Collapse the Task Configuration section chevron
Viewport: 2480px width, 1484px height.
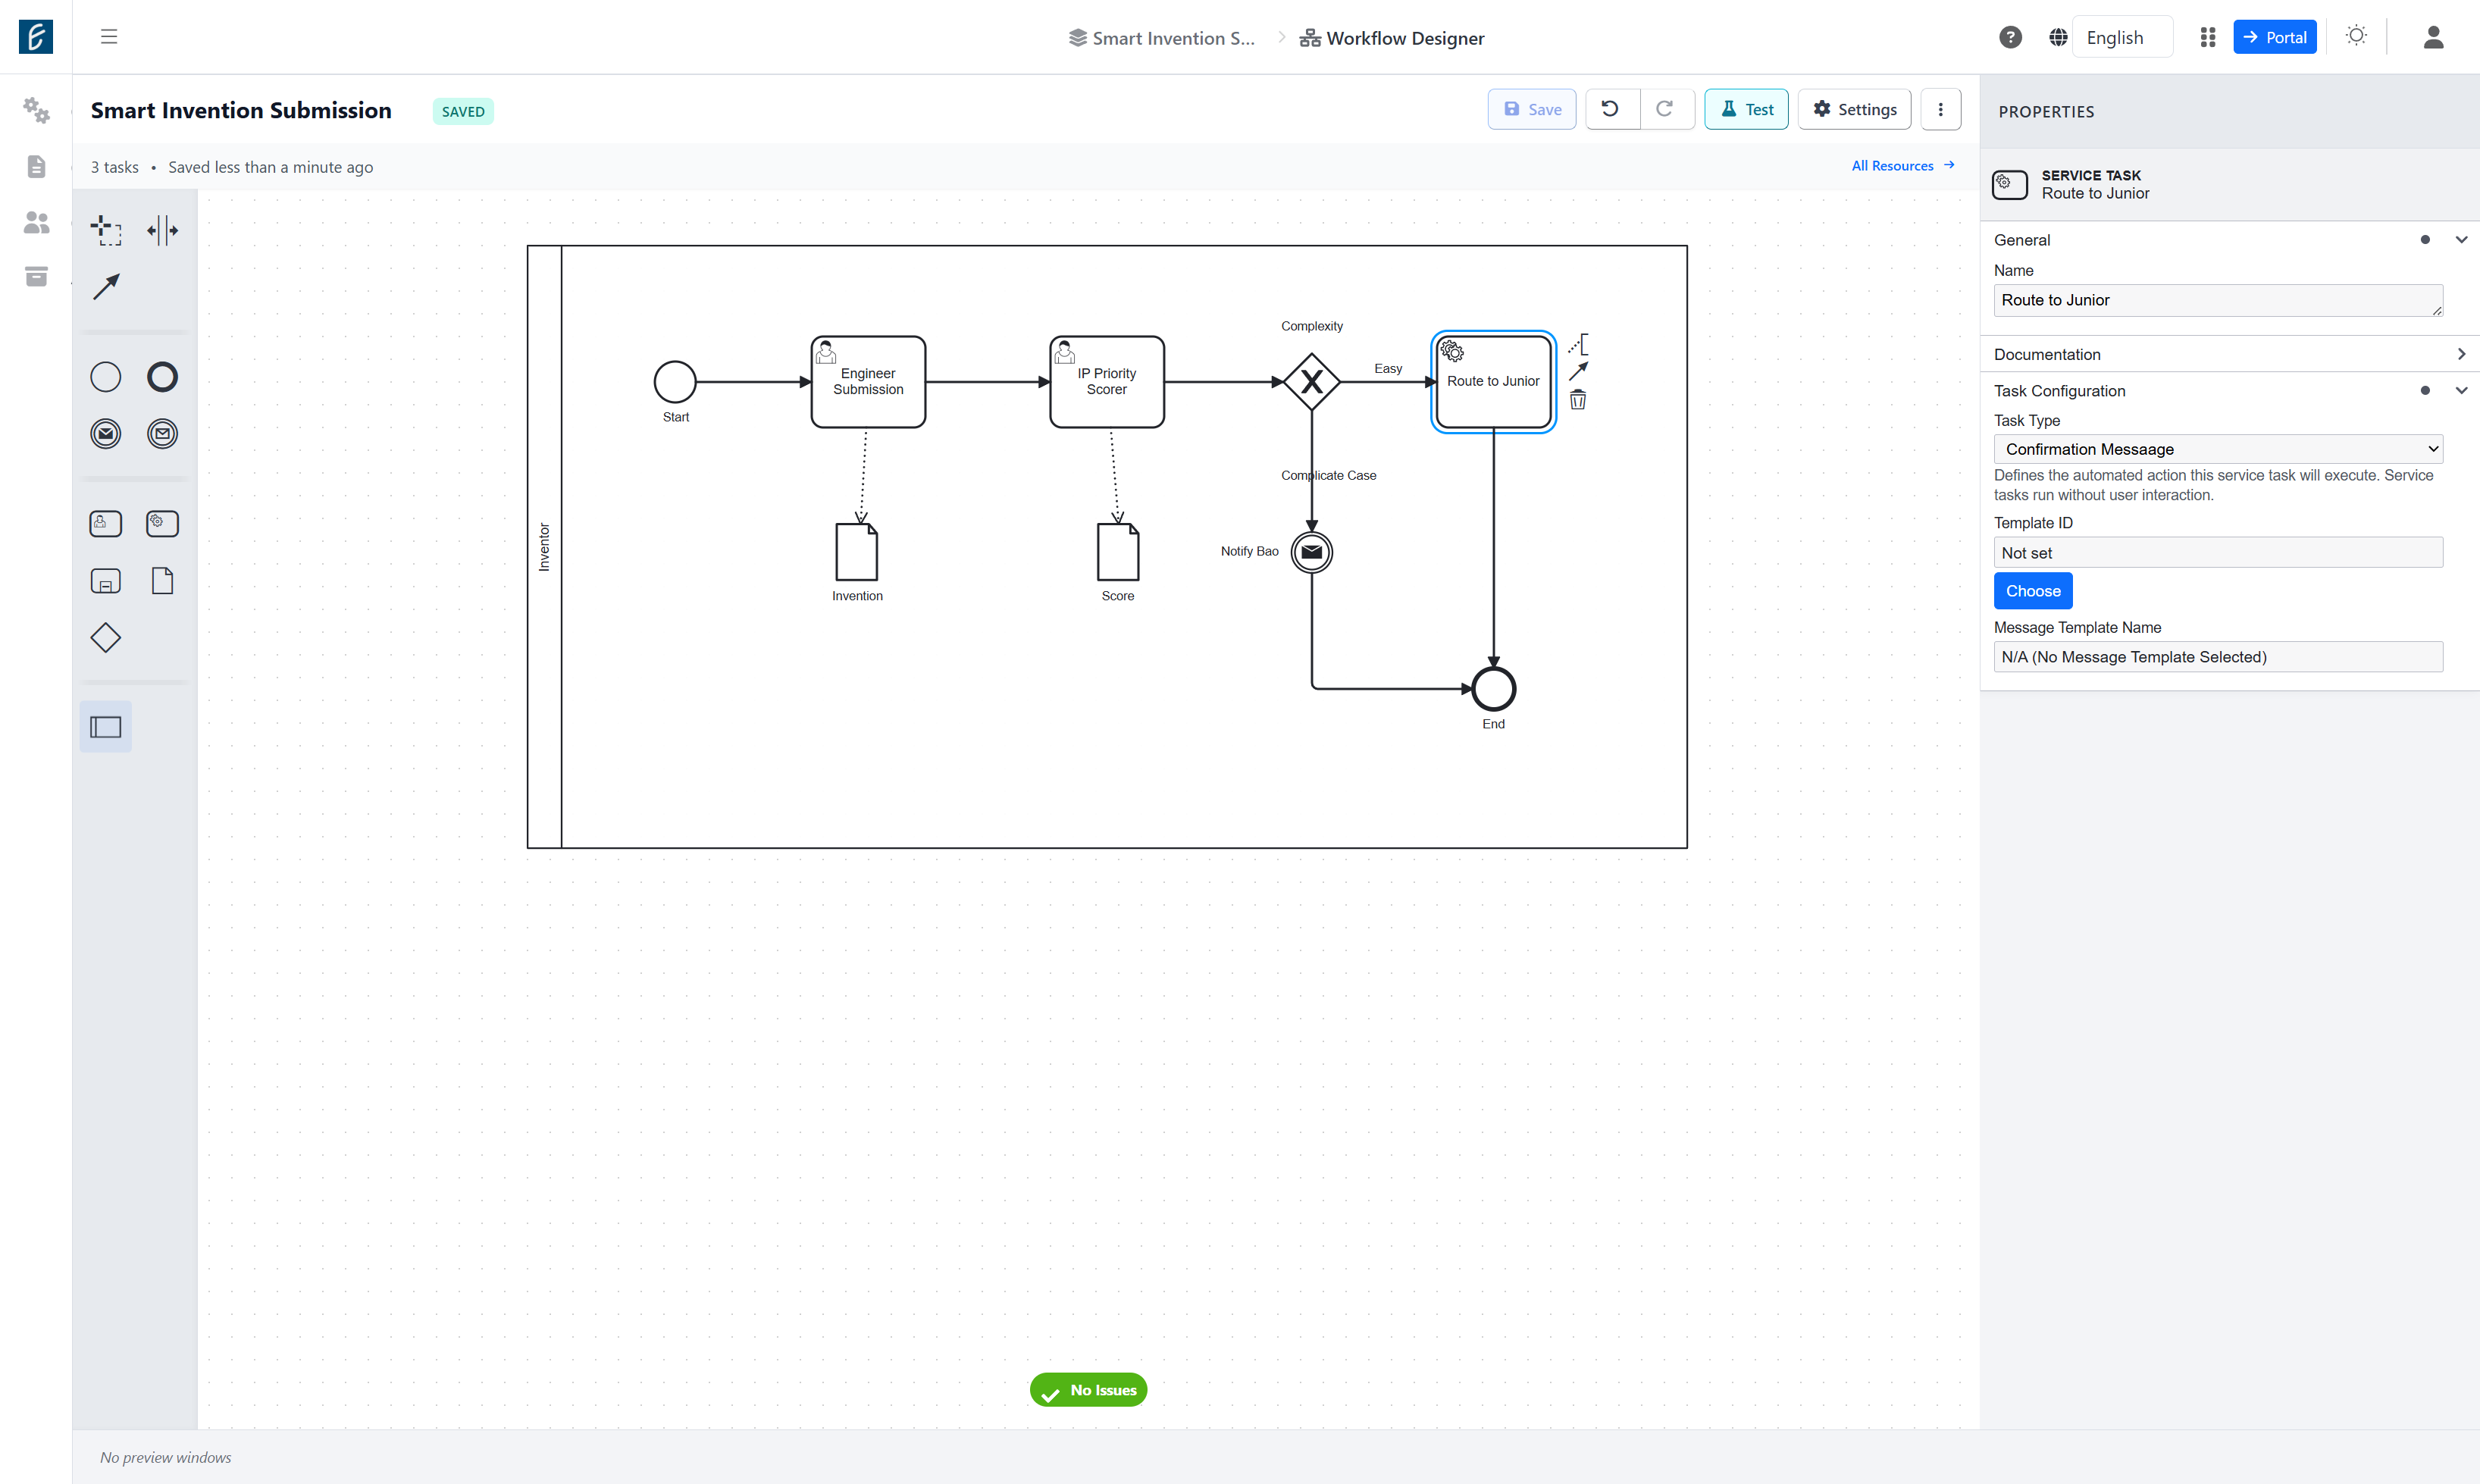2461,390
